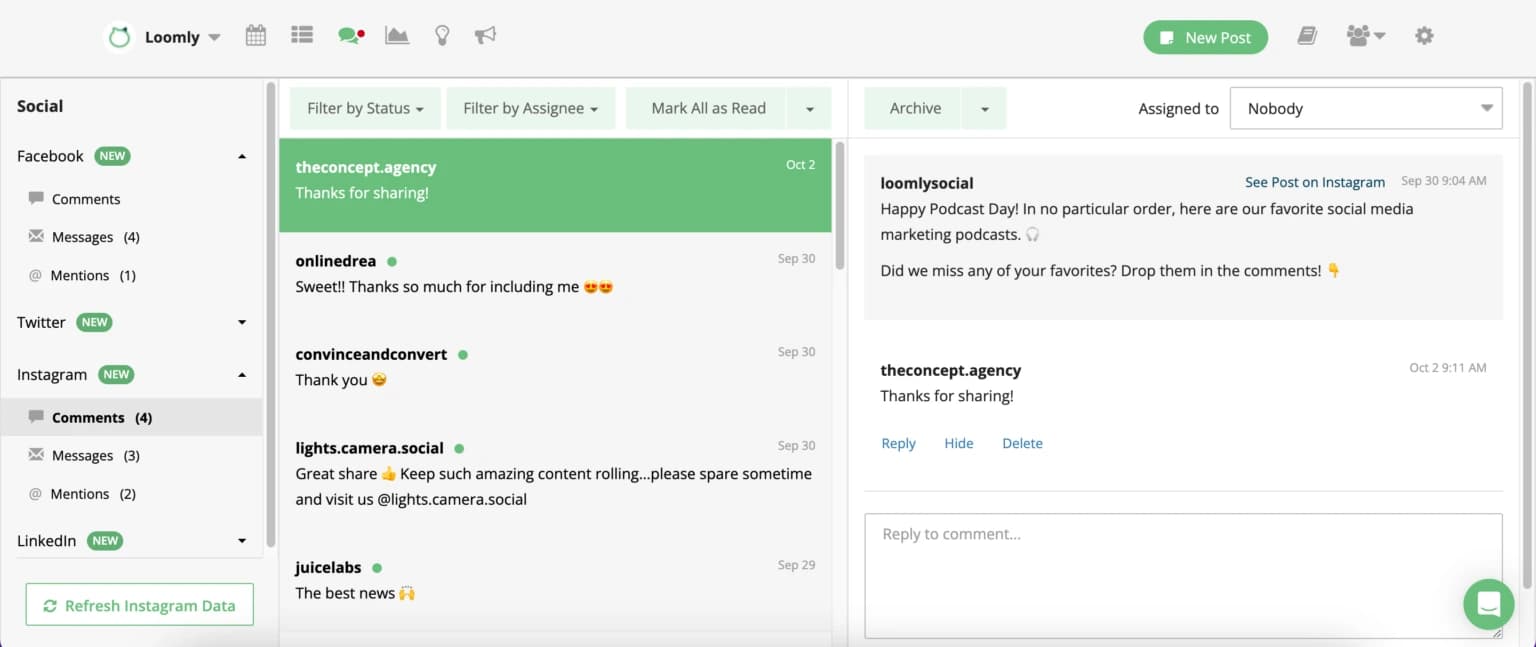This screenshot has width=1536, height=647.
Task: Open the calendar view icon
Action: point(255,35)
